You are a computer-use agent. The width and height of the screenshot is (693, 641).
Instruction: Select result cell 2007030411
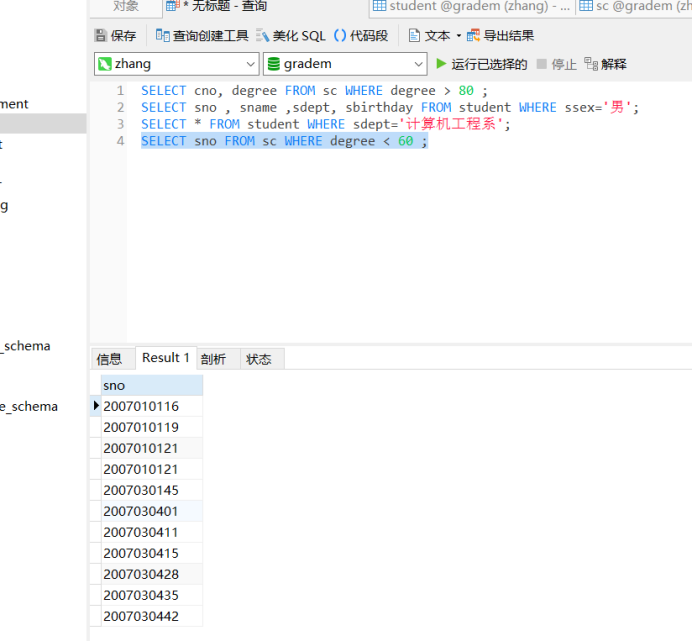point(152,532)
